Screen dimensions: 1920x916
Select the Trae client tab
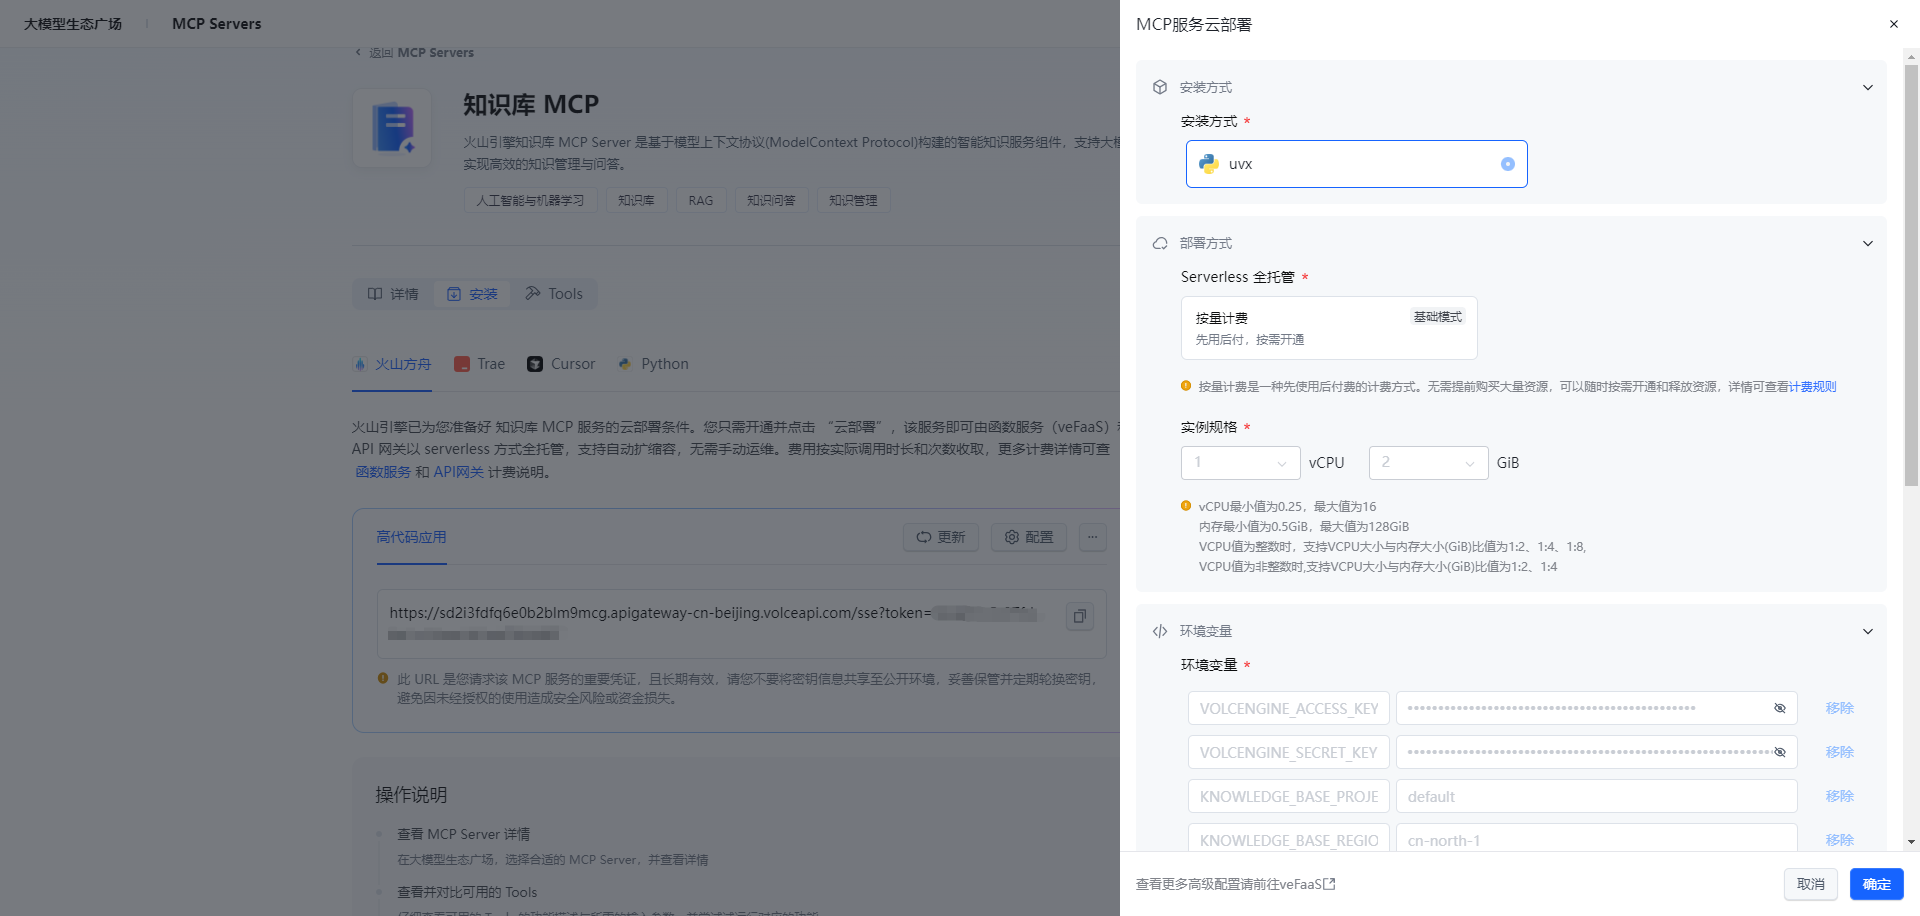pyautogui.click(x=479, y=364)
